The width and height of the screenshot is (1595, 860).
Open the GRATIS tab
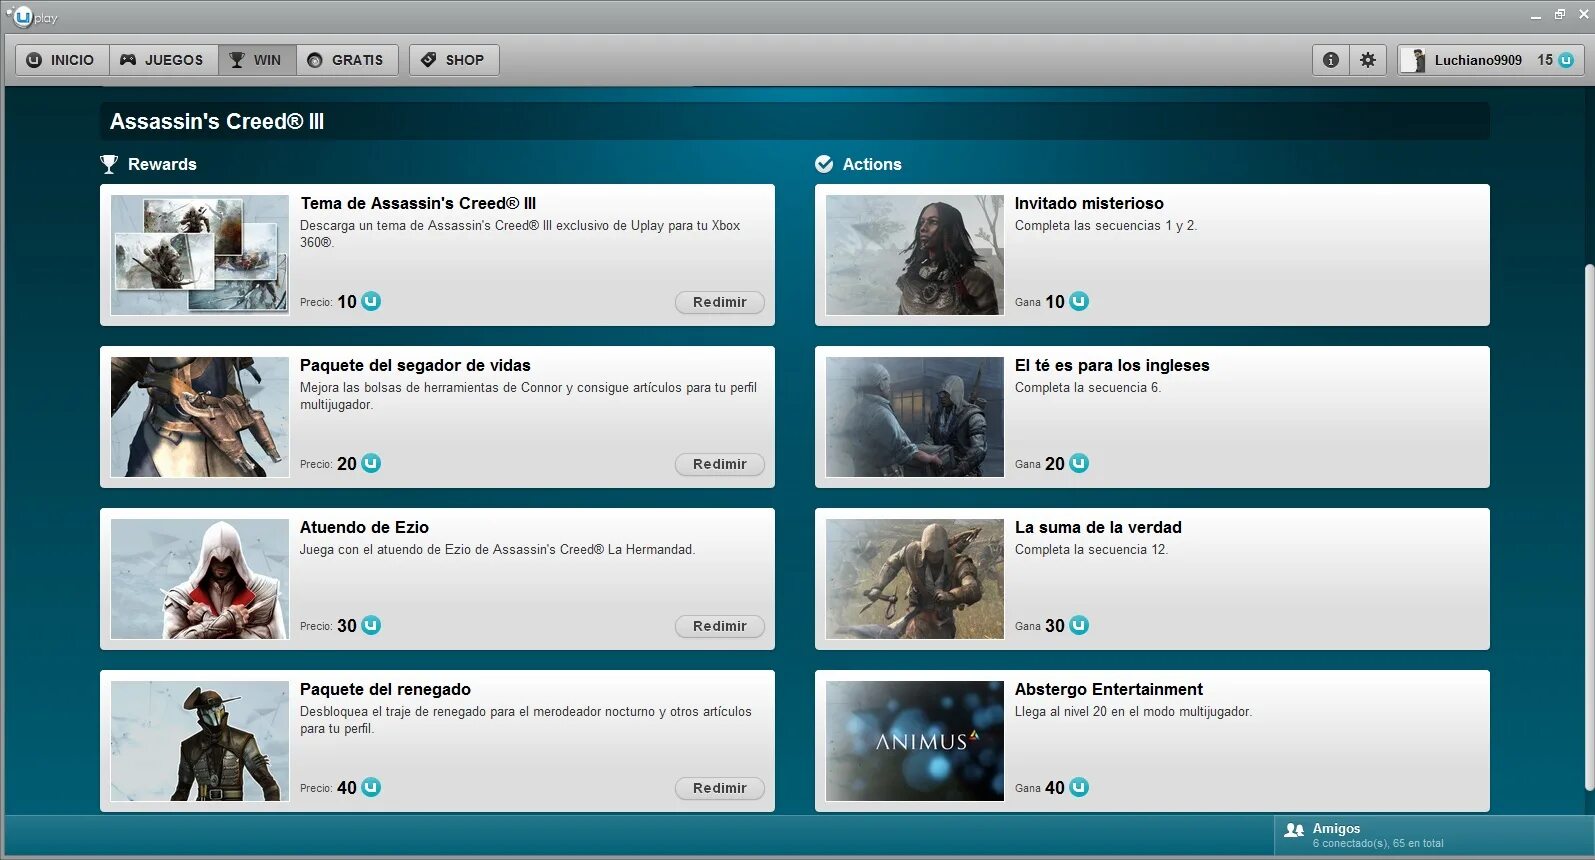(347, 60)
